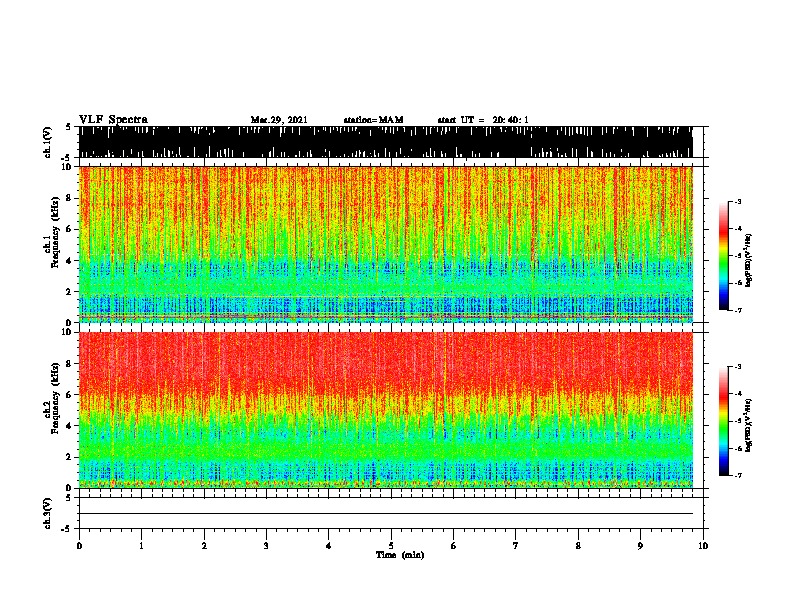Click the colour bar beside the ch.2 spectrogram

pyautogui.click(x=723, y=421)
